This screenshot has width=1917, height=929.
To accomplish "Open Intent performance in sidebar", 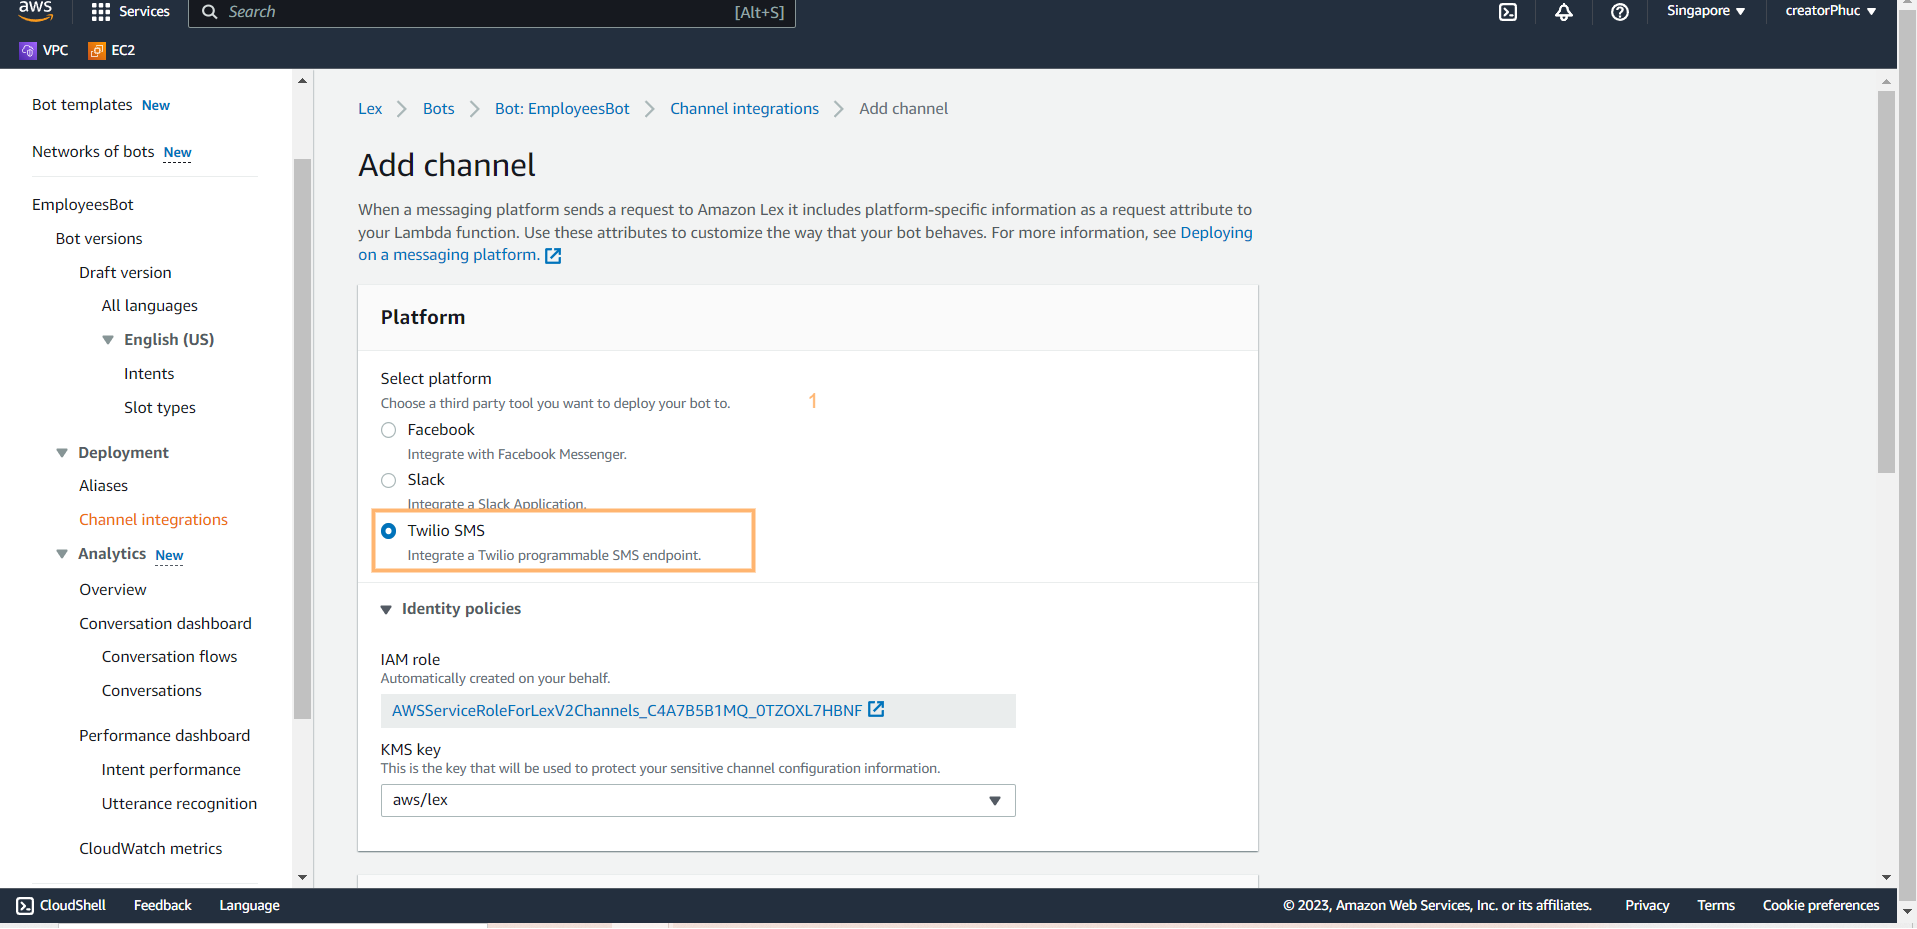I will pos(171,770).
